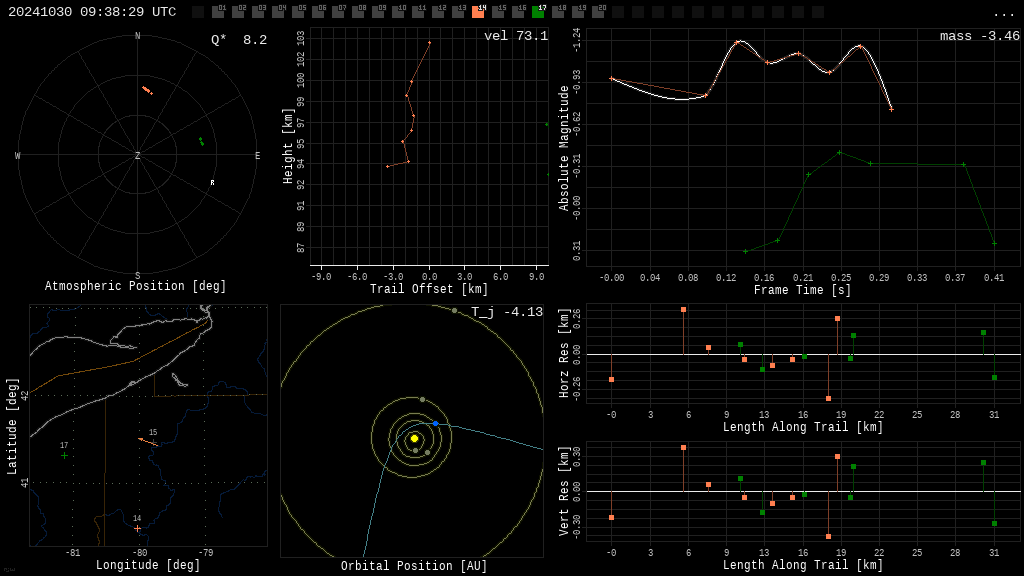Click the T_j -4.13 Tisserand label
1024x576 pixels.
(507, 312)
